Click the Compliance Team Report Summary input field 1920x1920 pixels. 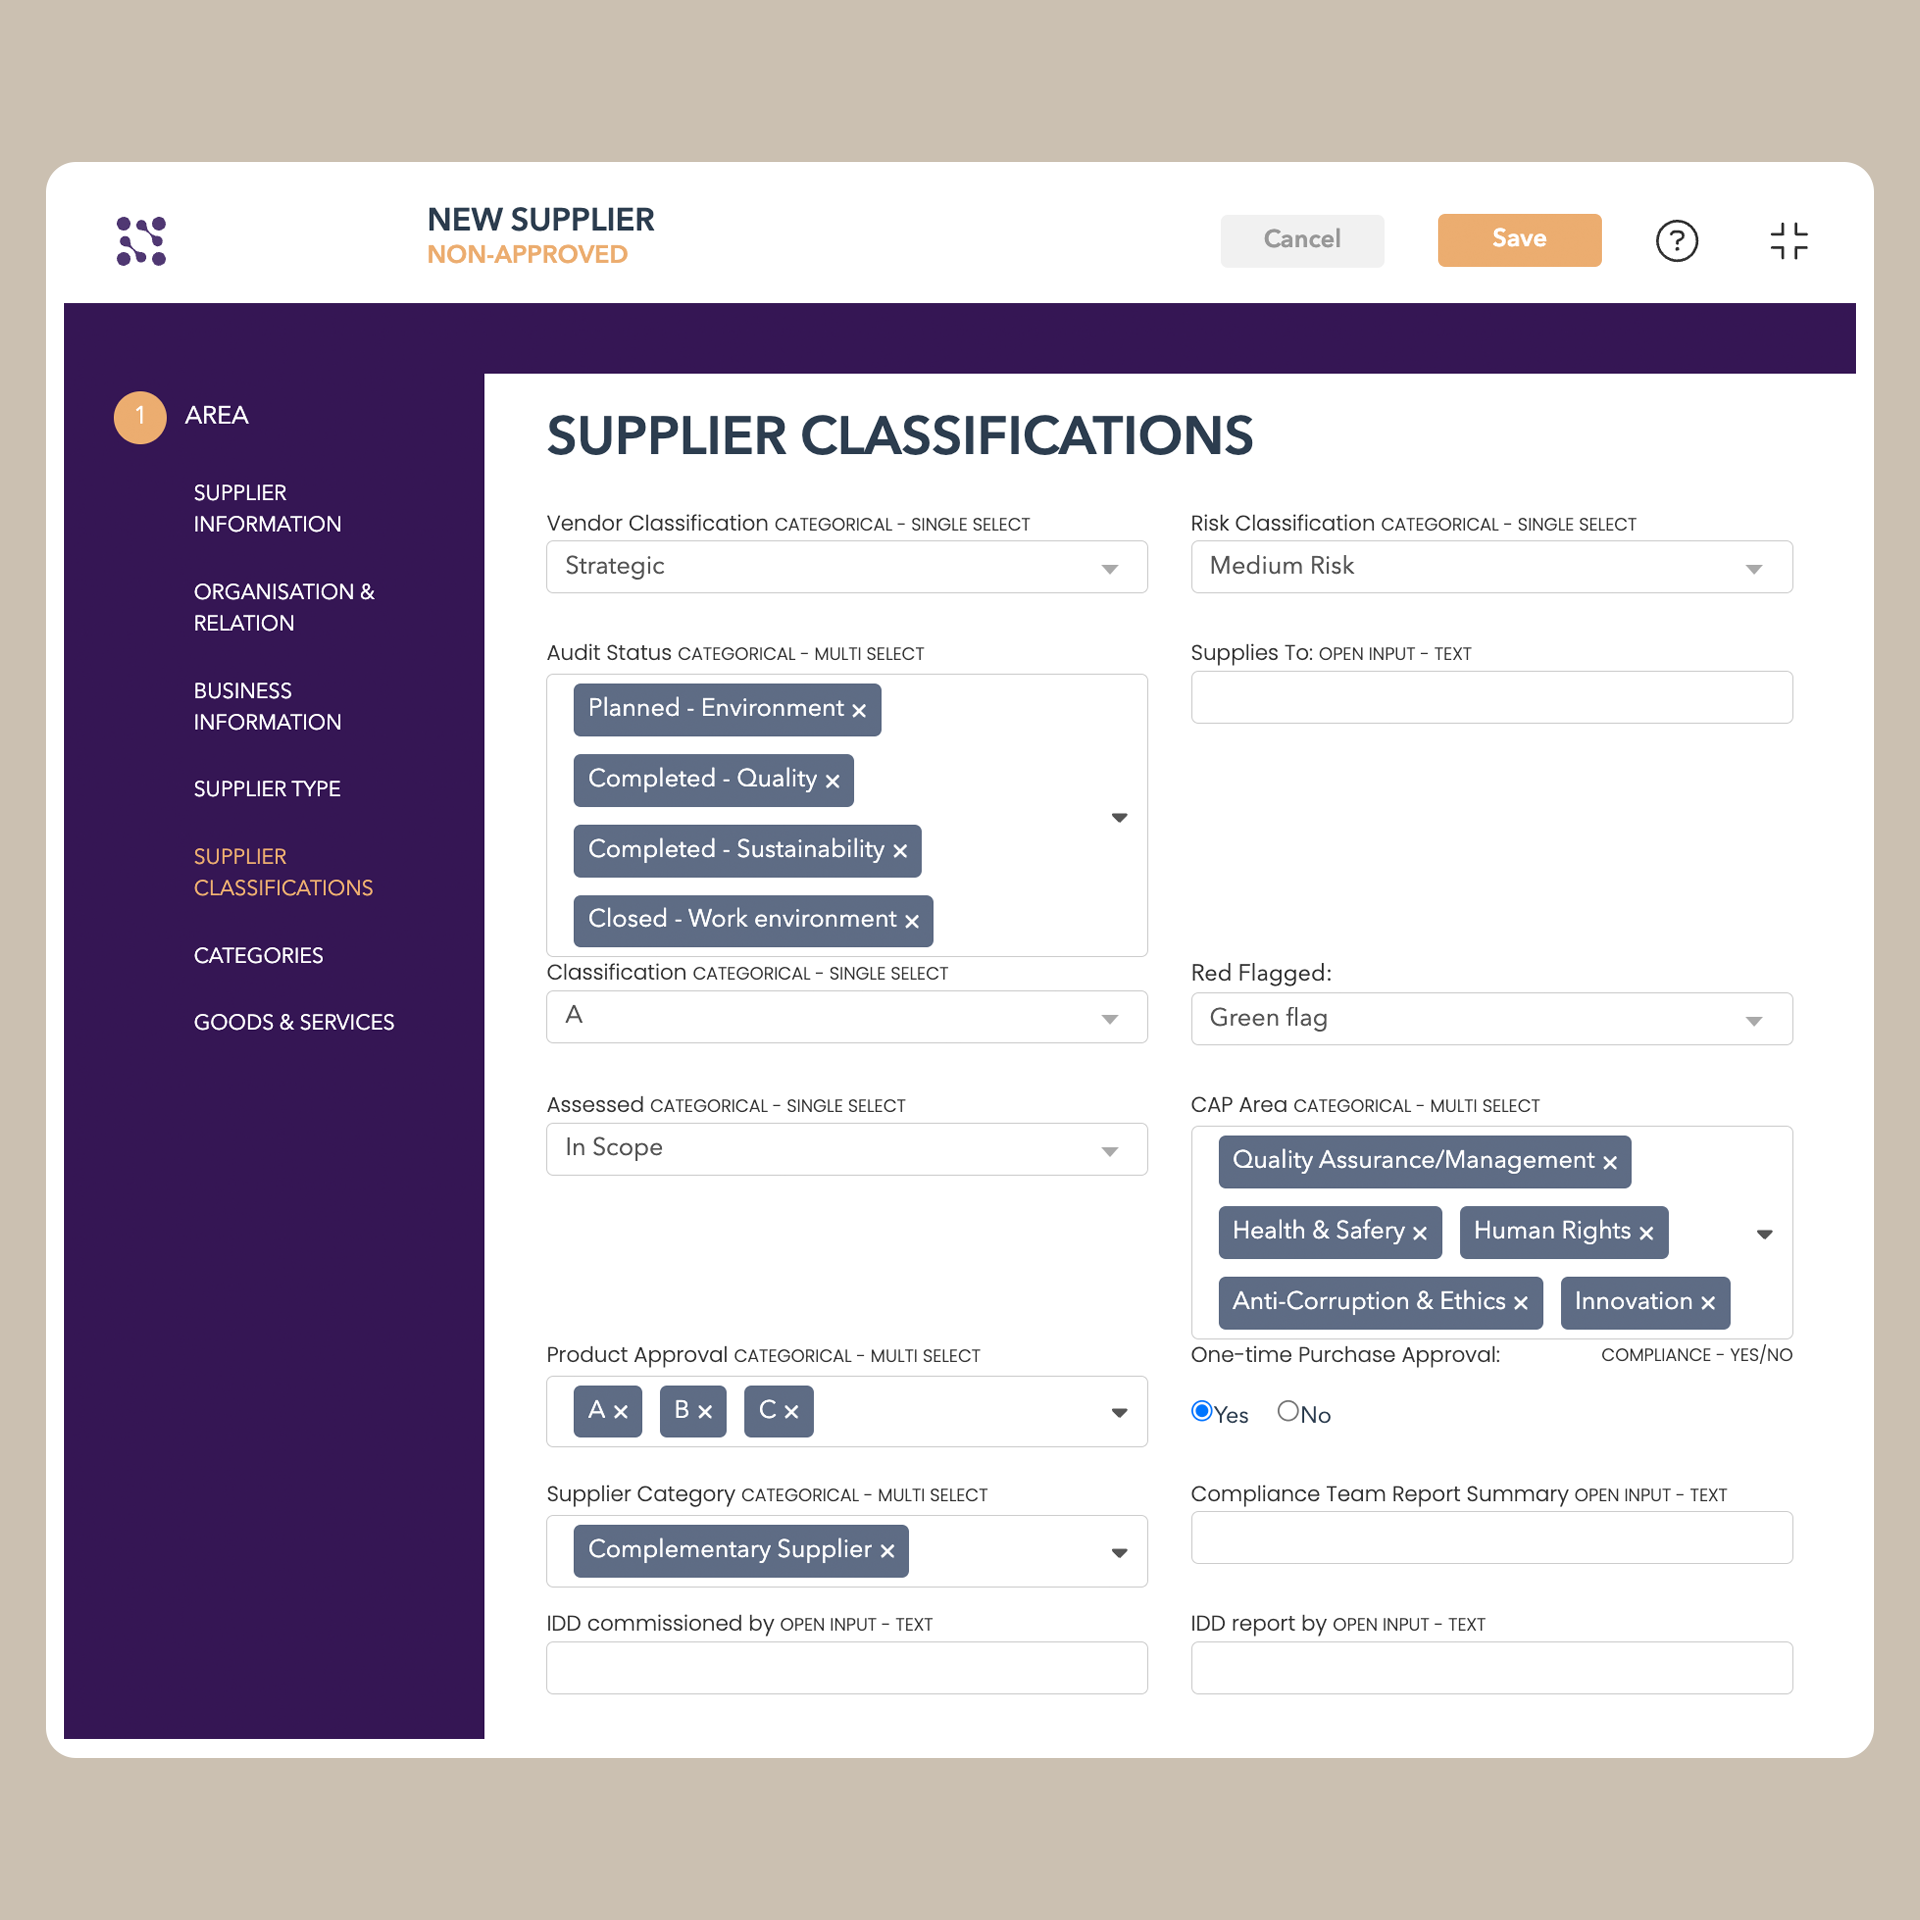click(1491, 1545)
